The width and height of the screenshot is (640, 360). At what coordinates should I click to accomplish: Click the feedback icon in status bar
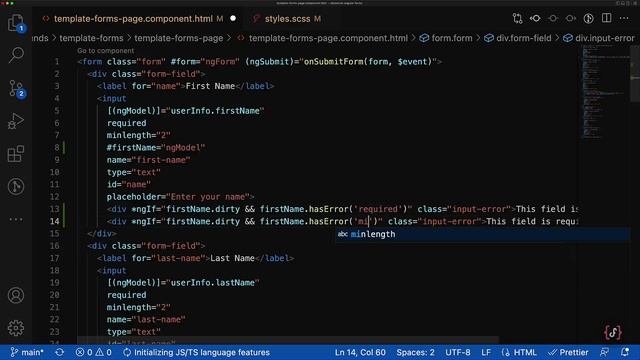604,352
